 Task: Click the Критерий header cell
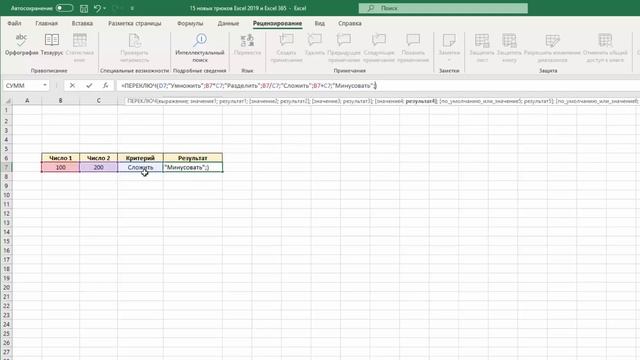[x=140, y=158]
